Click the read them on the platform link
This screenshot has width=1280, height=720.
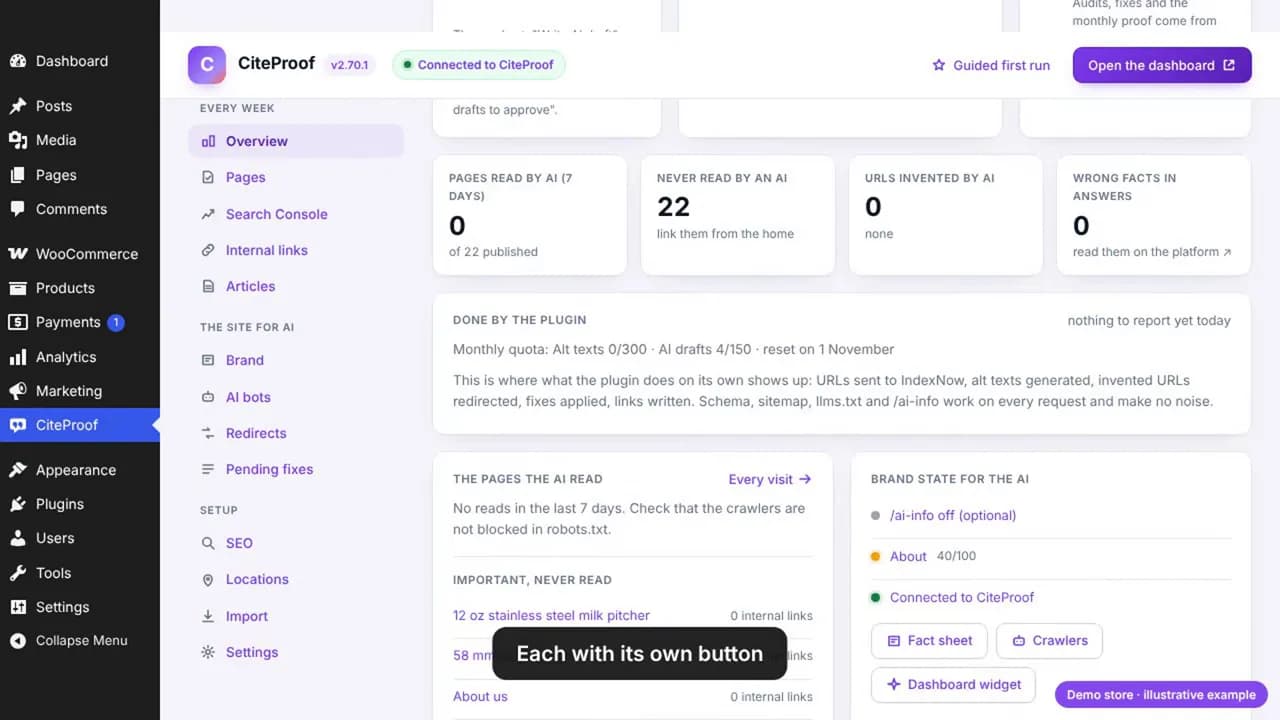tap(1152, 252)
